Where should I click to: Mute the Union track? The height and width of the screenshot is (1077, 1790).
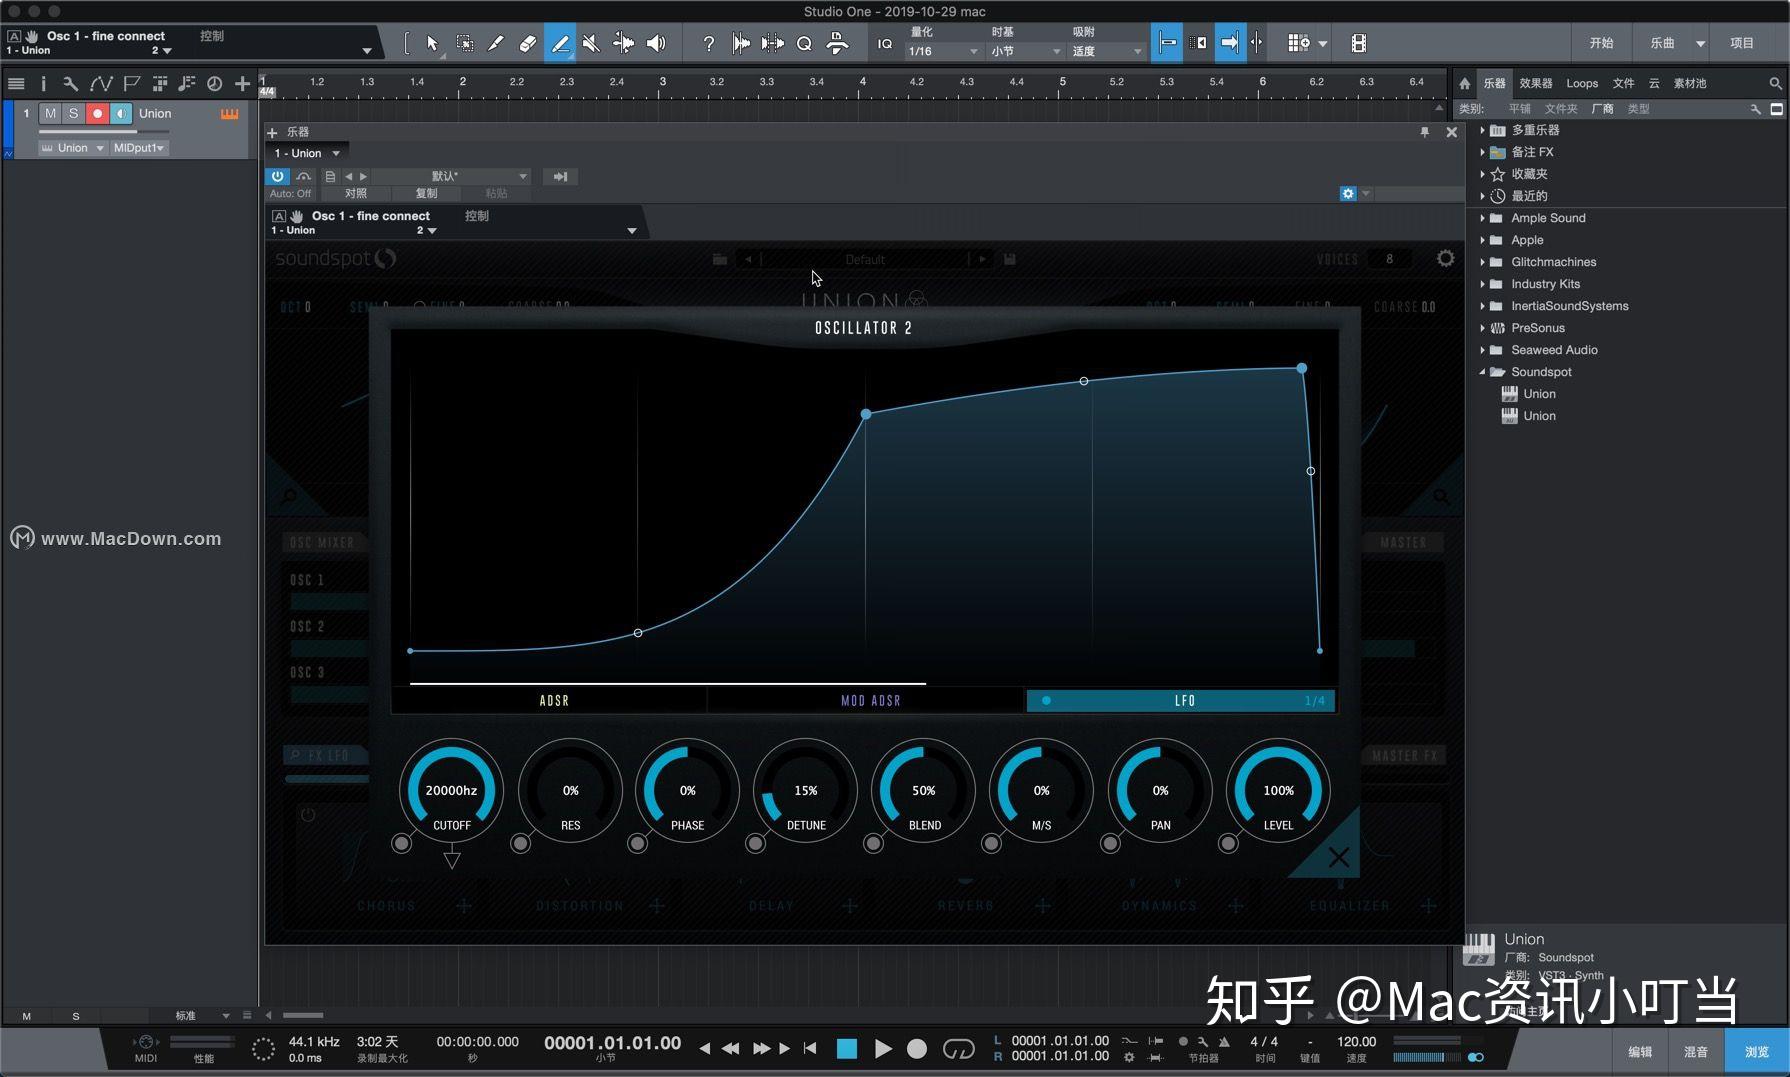[x=50, y=113]
